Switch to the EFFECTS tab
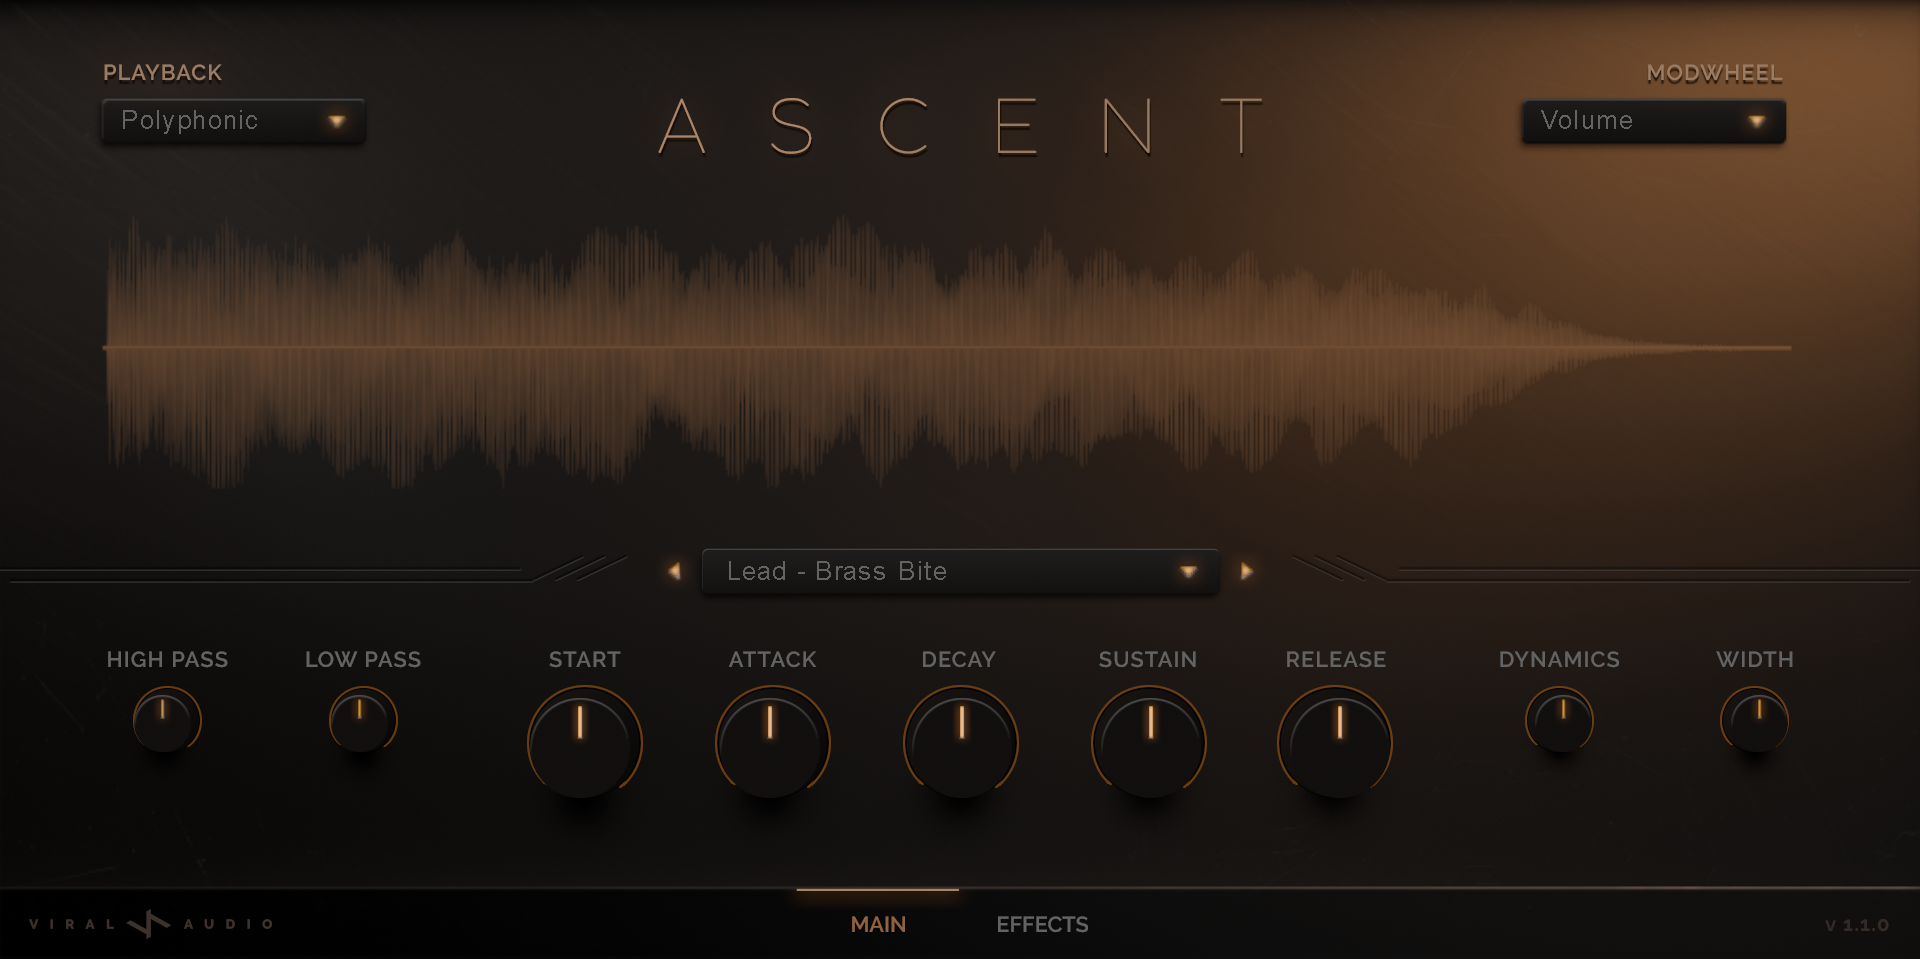1920x959 pixels. 1042,924
